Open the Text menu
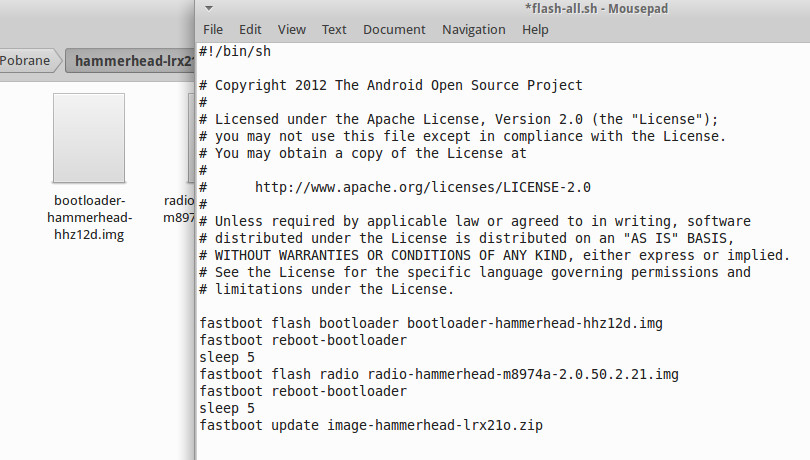 (x=334, y=29)
